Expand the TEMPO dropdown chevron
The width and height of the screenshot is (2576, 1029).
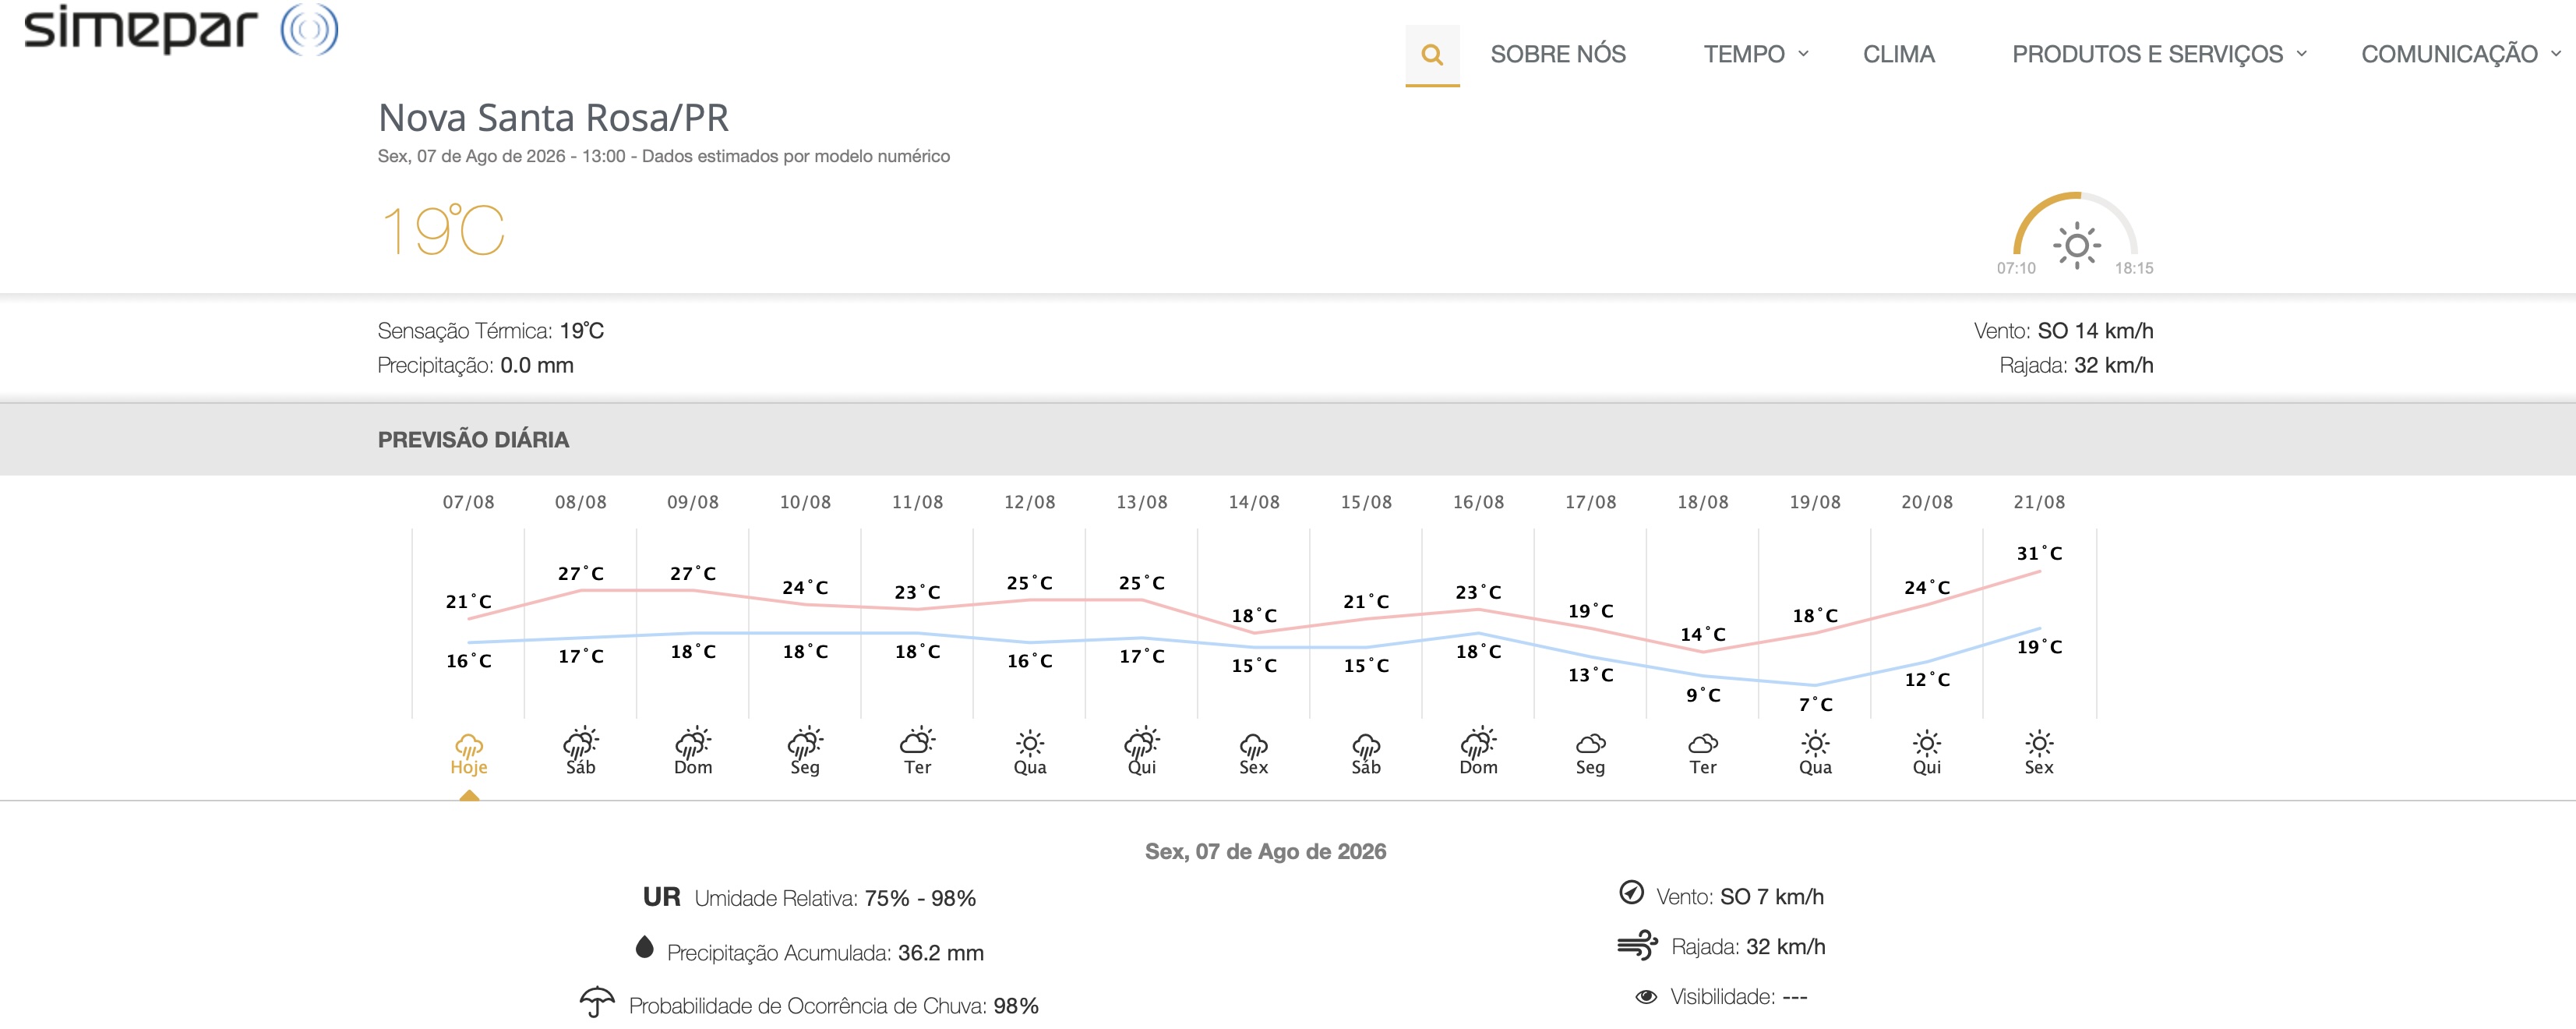click(x=1804, y=54)
